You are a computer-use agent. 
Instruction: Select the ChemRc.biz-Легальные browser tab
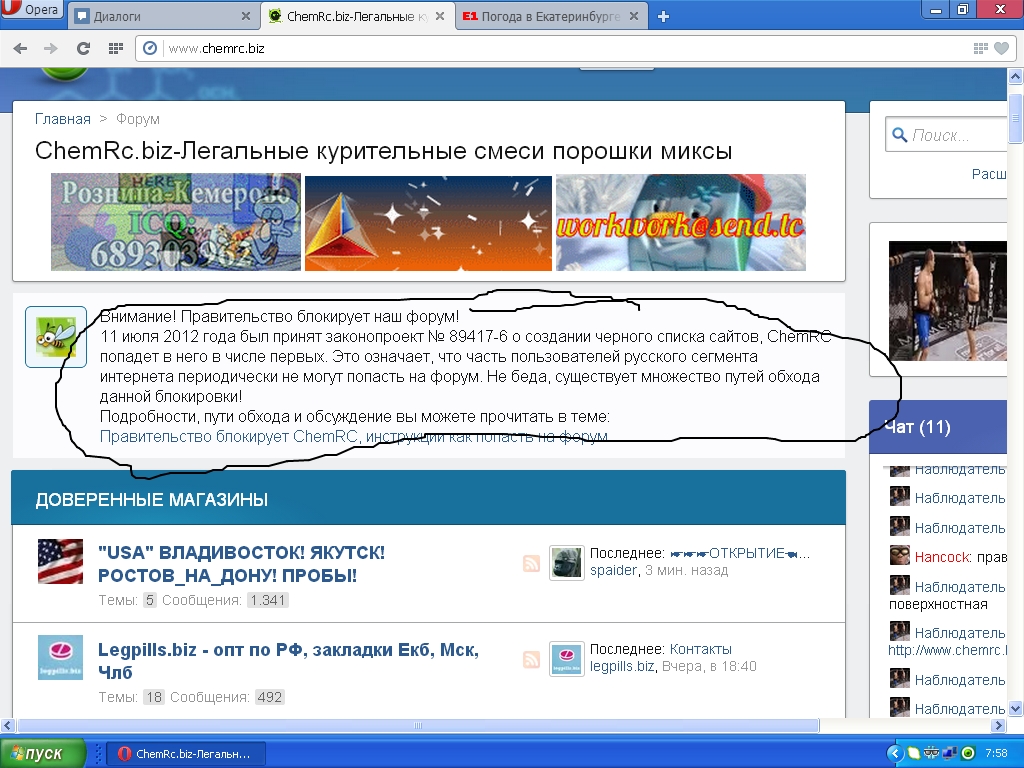click(x=357, y=16)
